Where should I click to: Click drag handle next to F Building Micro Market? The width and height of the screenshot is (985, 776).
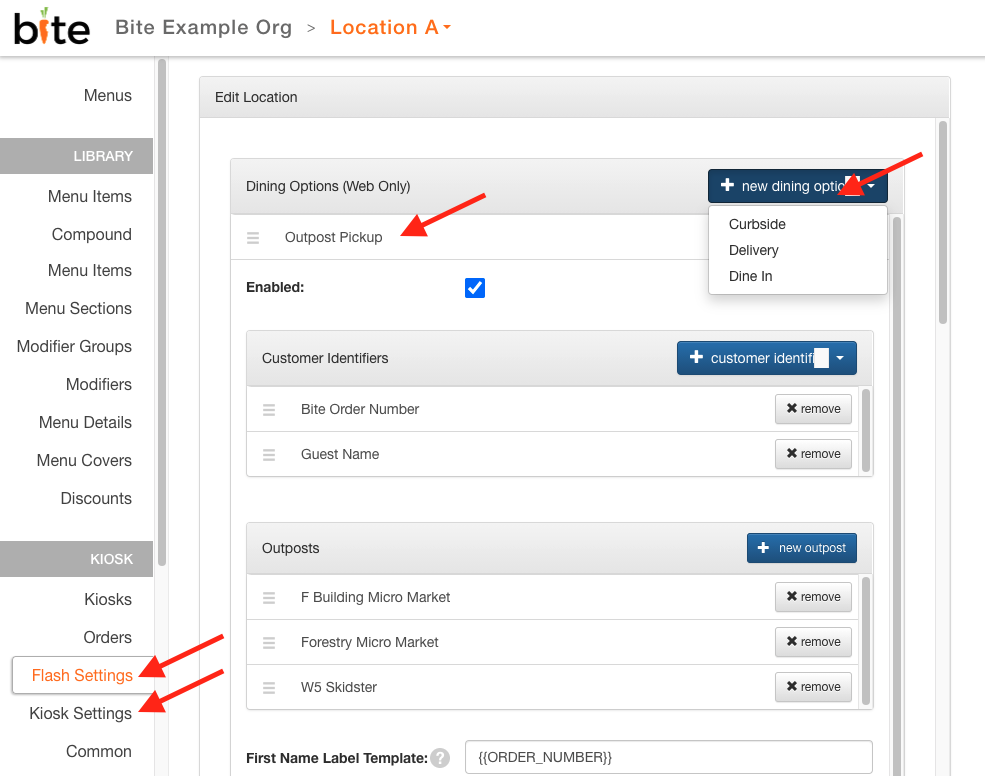pyautogui.click(x=269, y=598)
